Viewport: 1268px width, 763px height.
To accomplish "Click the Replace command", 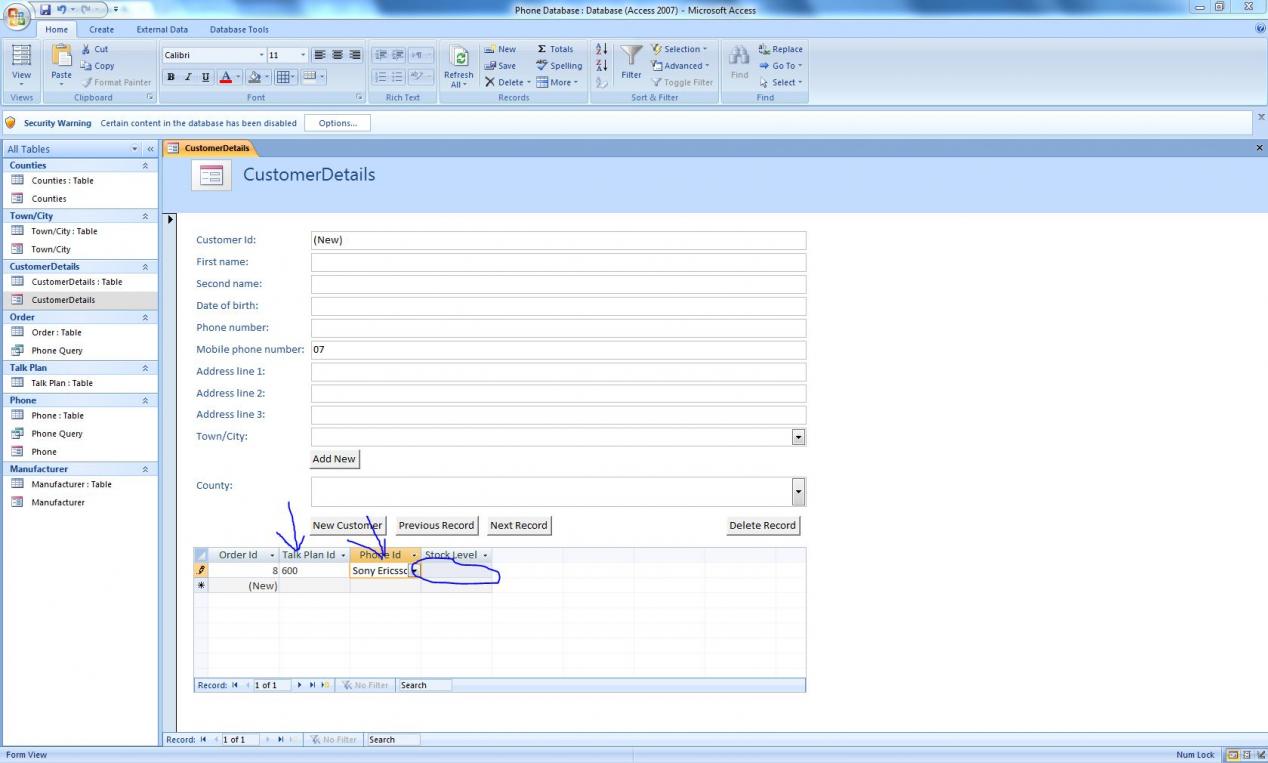I will pos(781,49).
